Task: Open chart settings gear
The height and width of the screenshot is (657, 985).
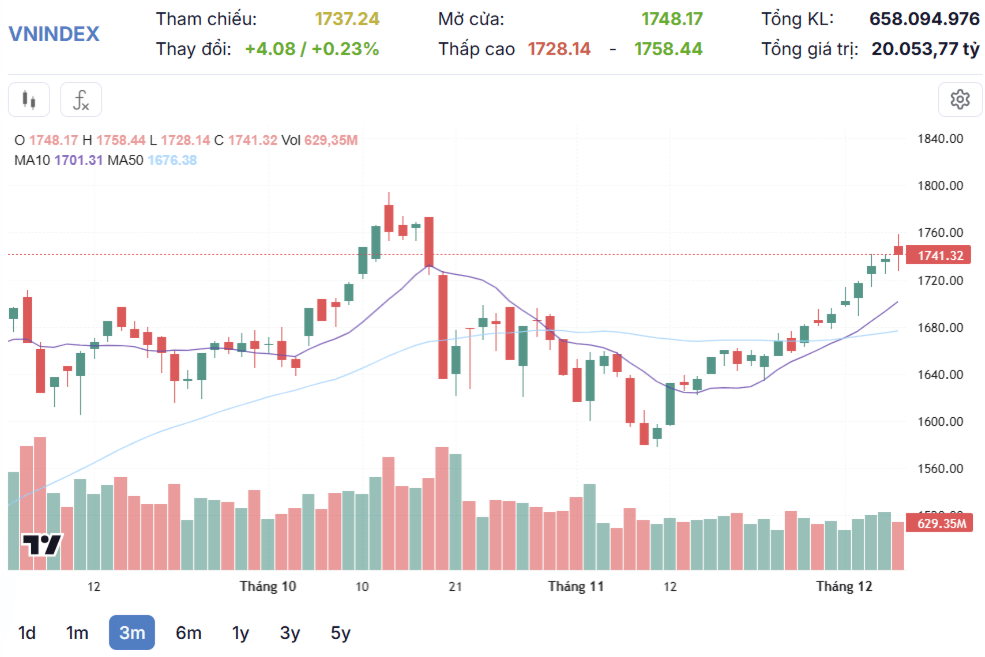Action: tap(960, 99)
